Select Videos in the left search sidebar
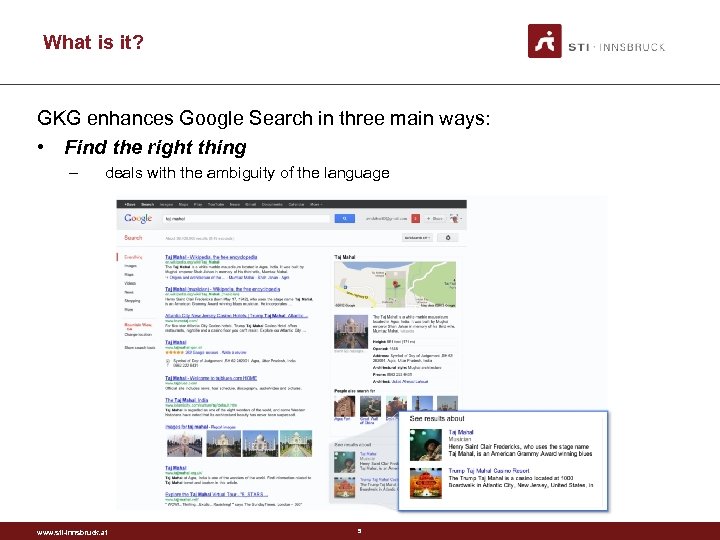The image size is (720, 540). [x=130, y=283]
